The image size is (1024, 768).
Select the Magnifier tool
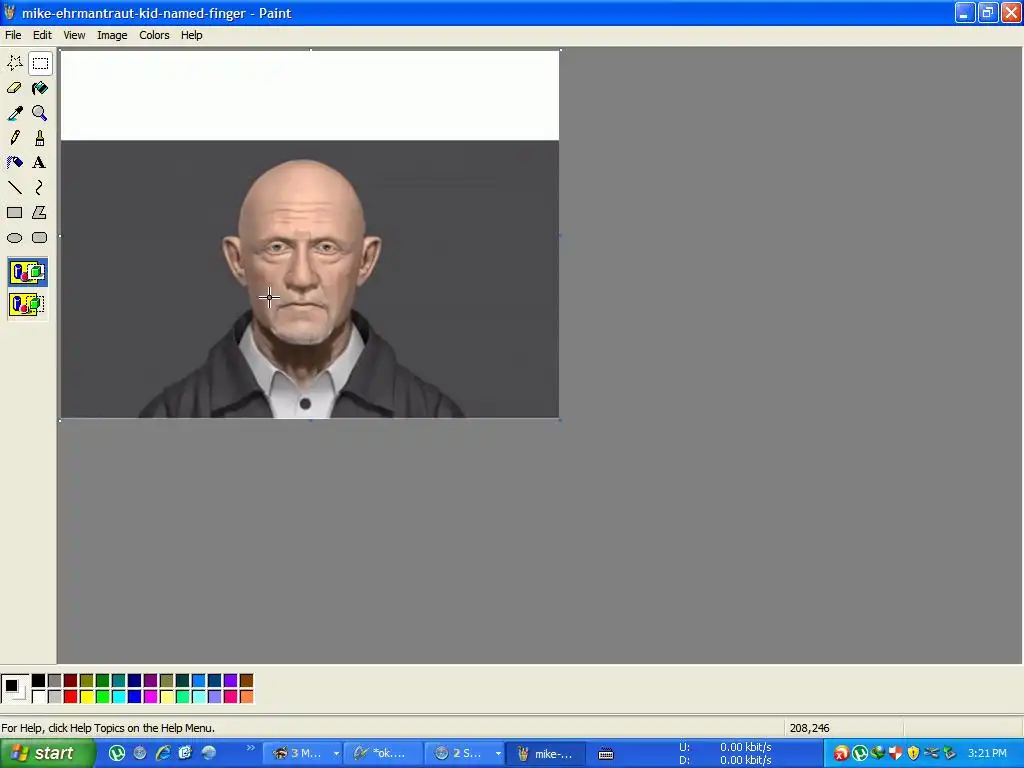40,113
